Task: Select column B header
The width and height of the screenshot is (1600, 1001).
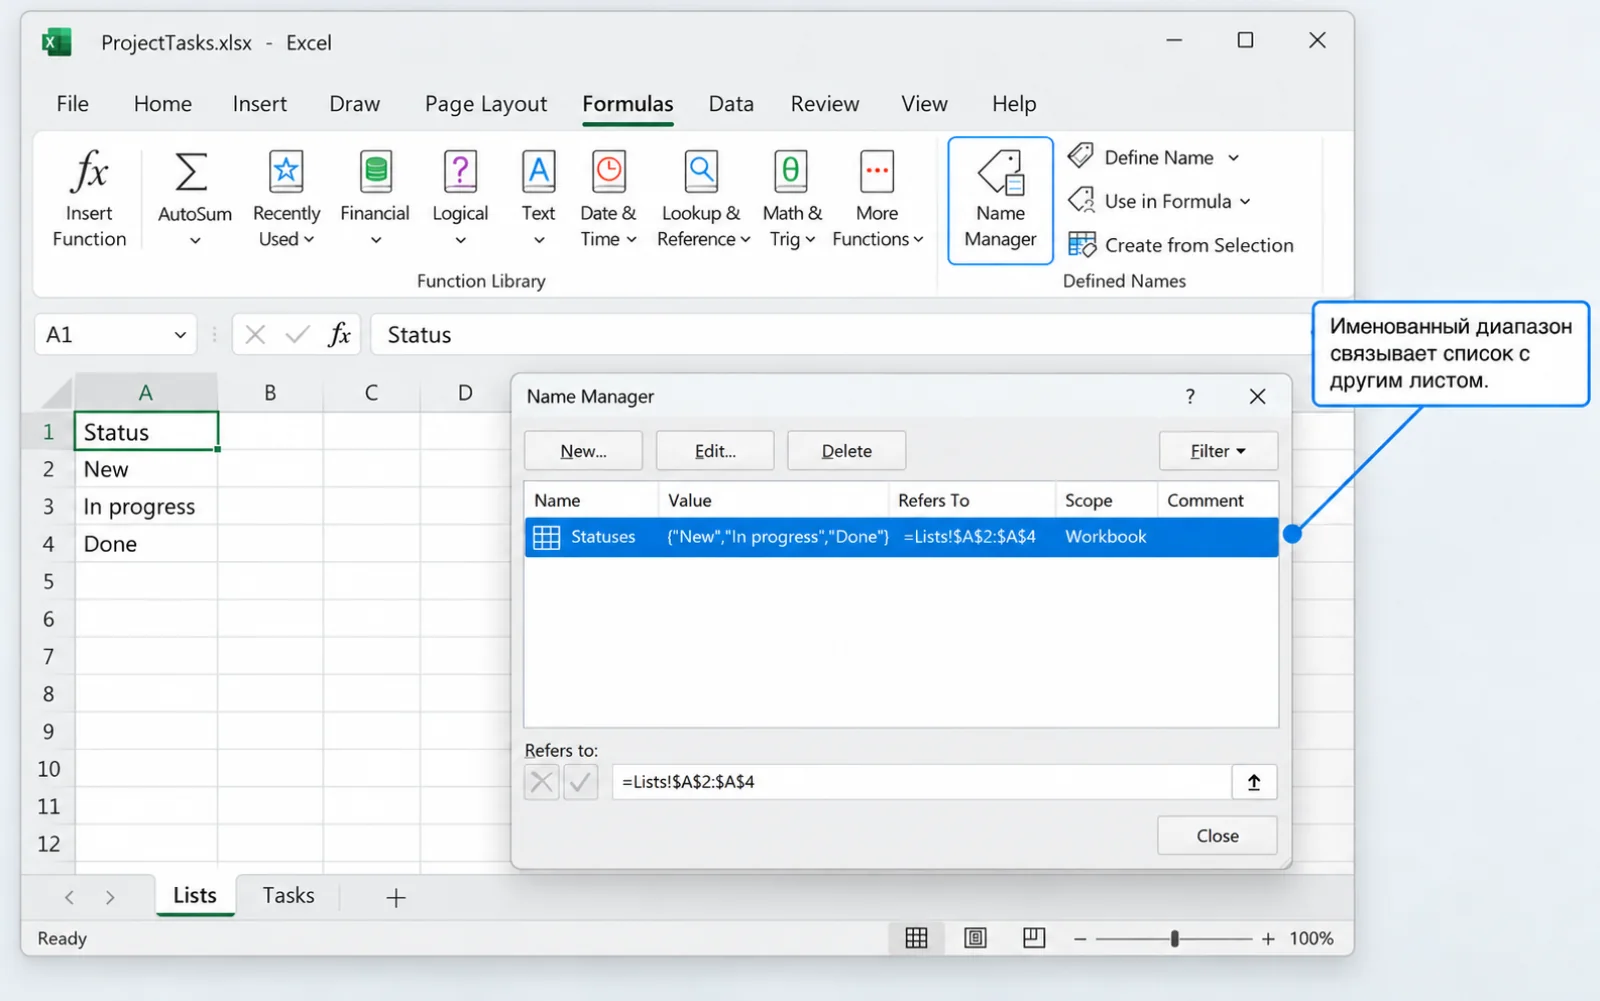Action: click(270, 393)
